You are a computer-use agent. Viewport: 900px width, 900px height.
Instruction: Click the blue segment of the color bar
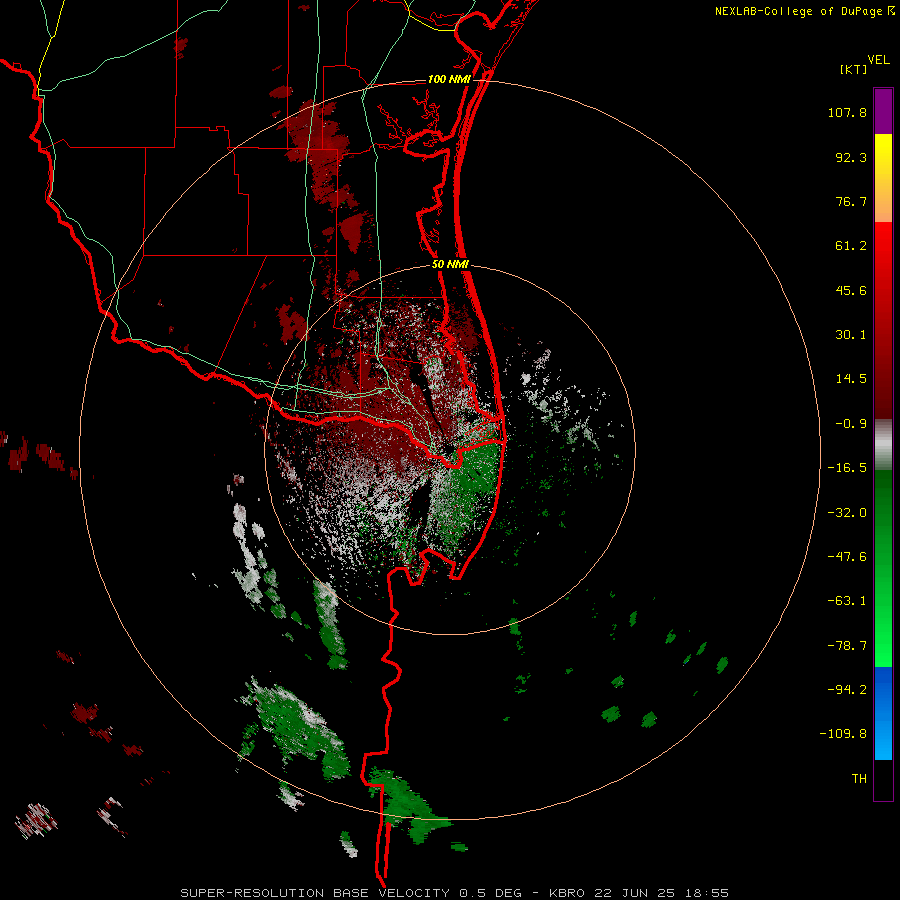(883, 713)
